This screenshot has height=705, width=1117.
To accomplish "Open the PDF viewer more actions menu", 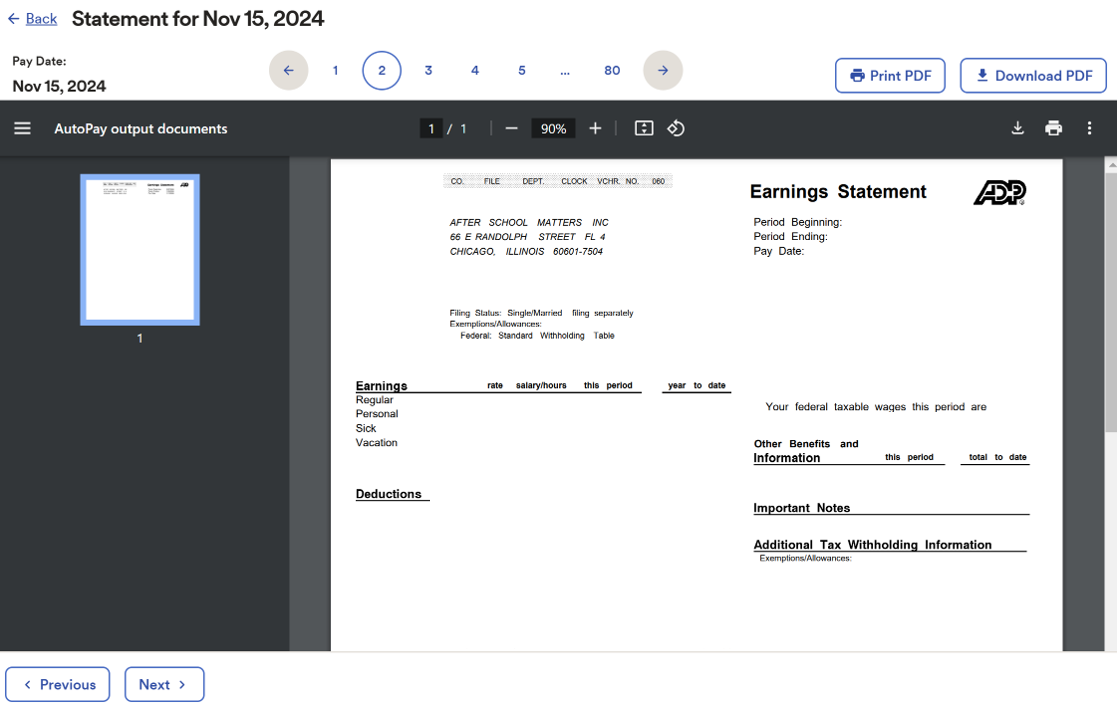I will point(1089,128).
